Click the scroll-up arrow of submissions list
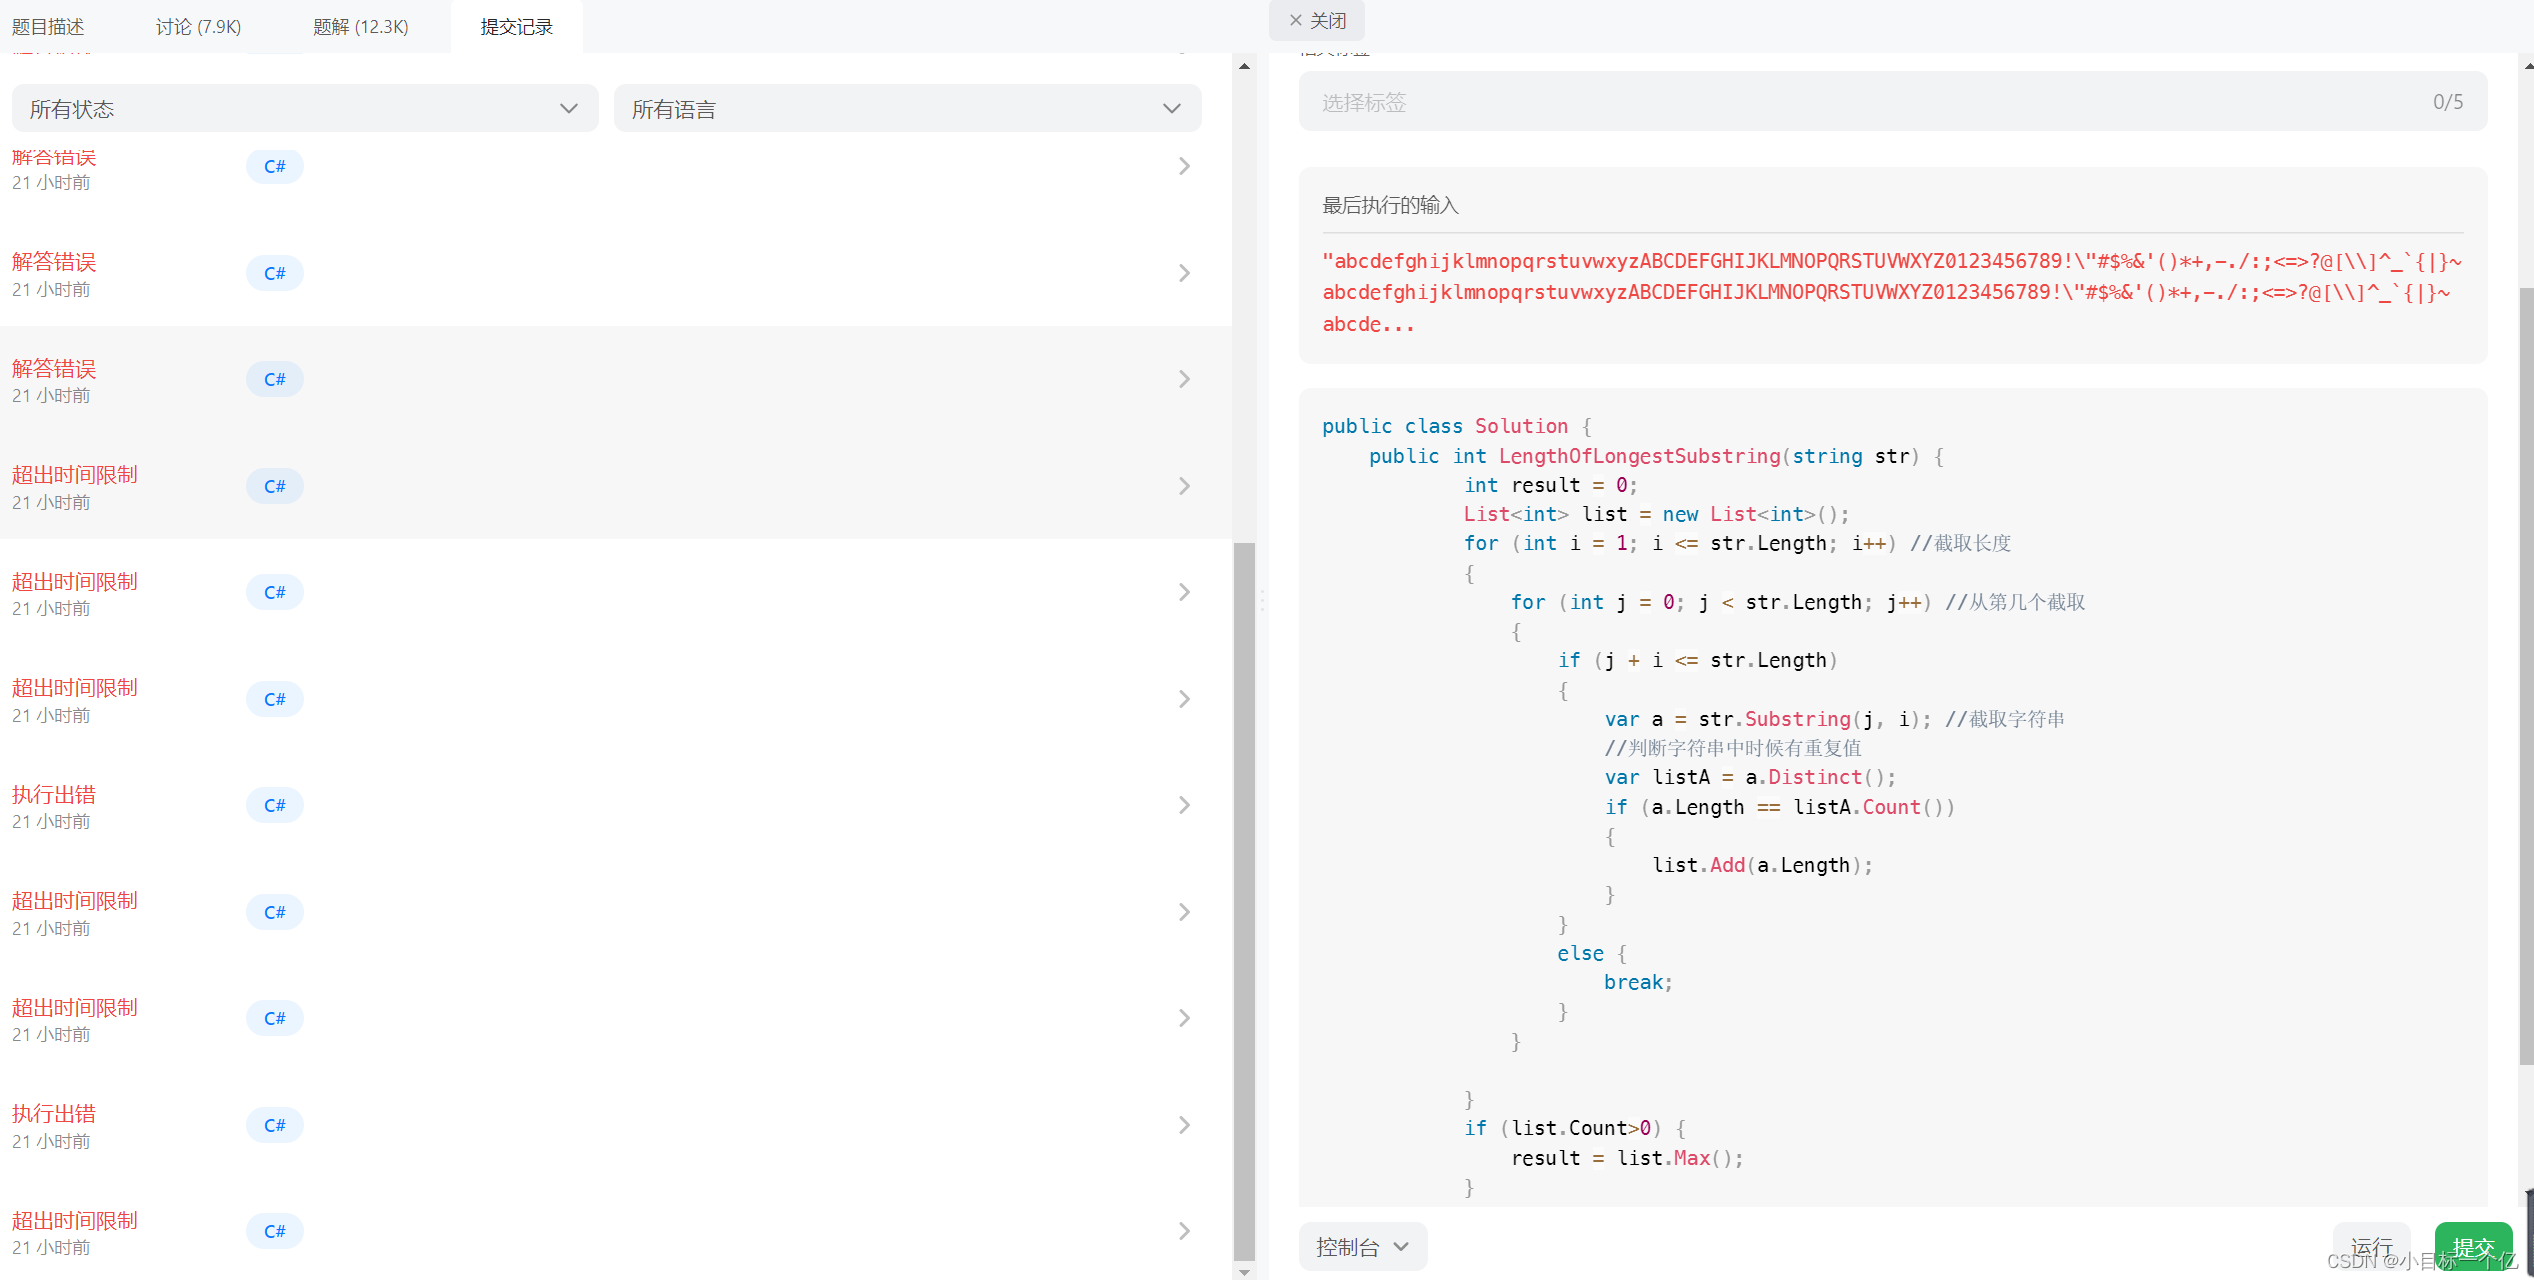The width and height of the screenshot is (2534, 1280). tap(1244, 66)
